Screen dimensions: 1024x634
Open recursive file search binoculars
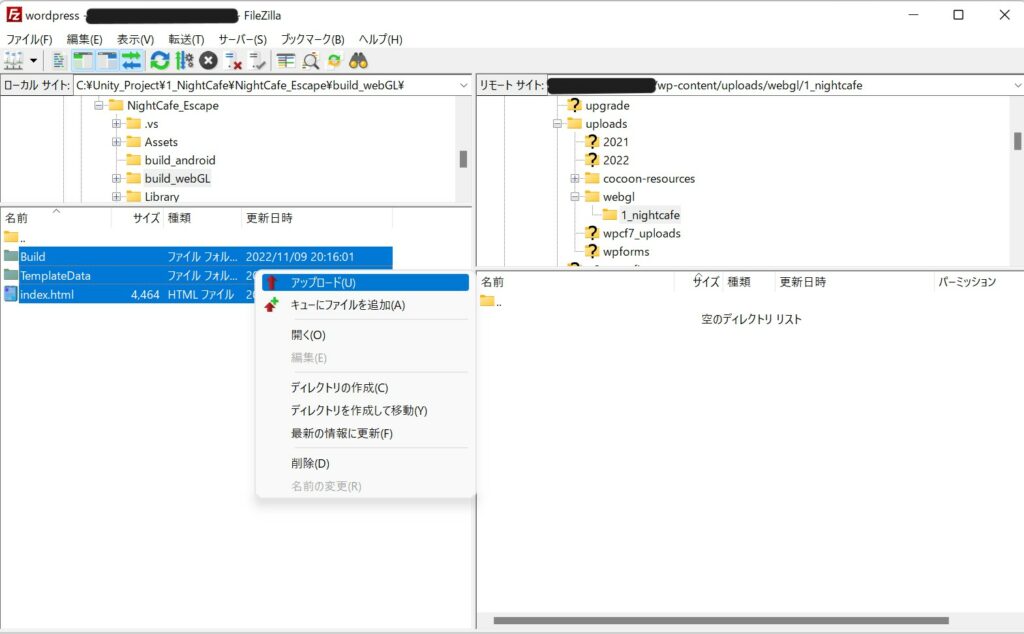[x=358, y=61]
